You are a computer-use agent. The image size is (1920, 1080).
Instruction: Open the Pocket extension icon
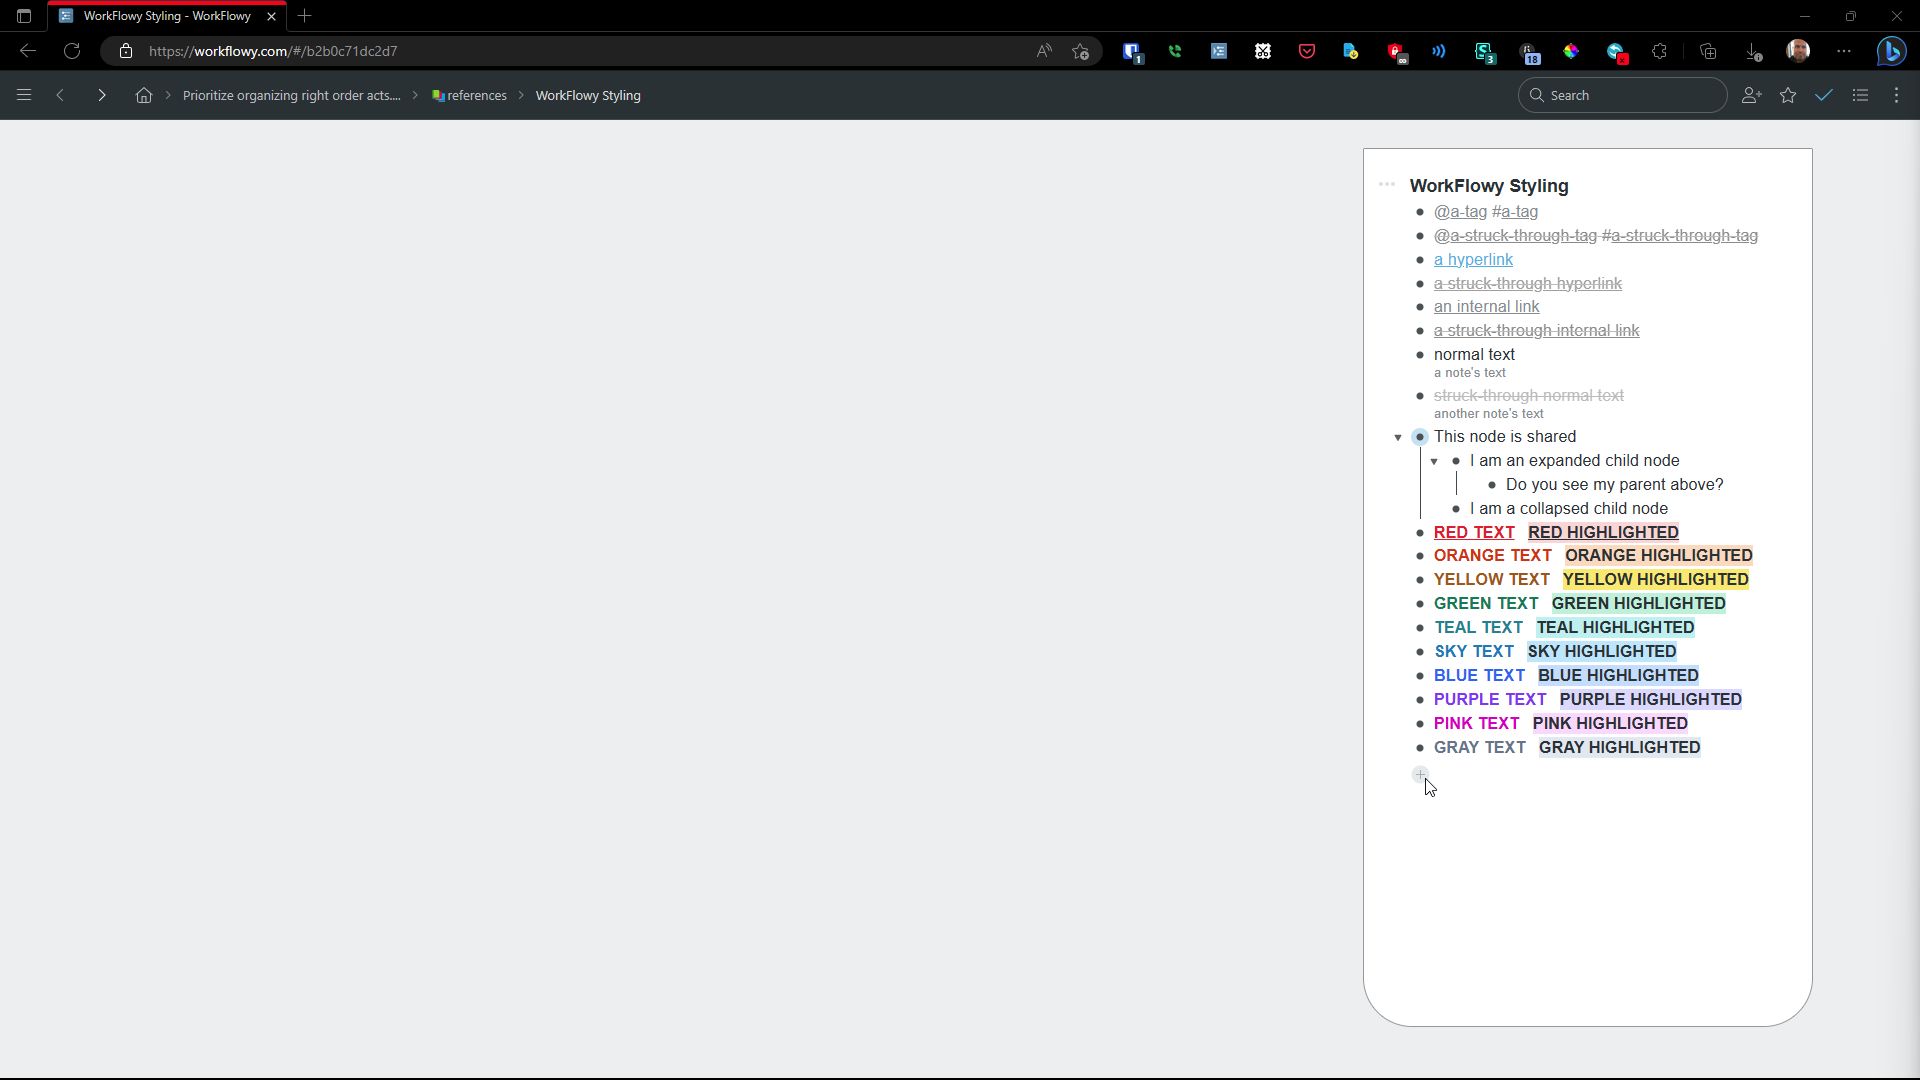point(1307,51)
